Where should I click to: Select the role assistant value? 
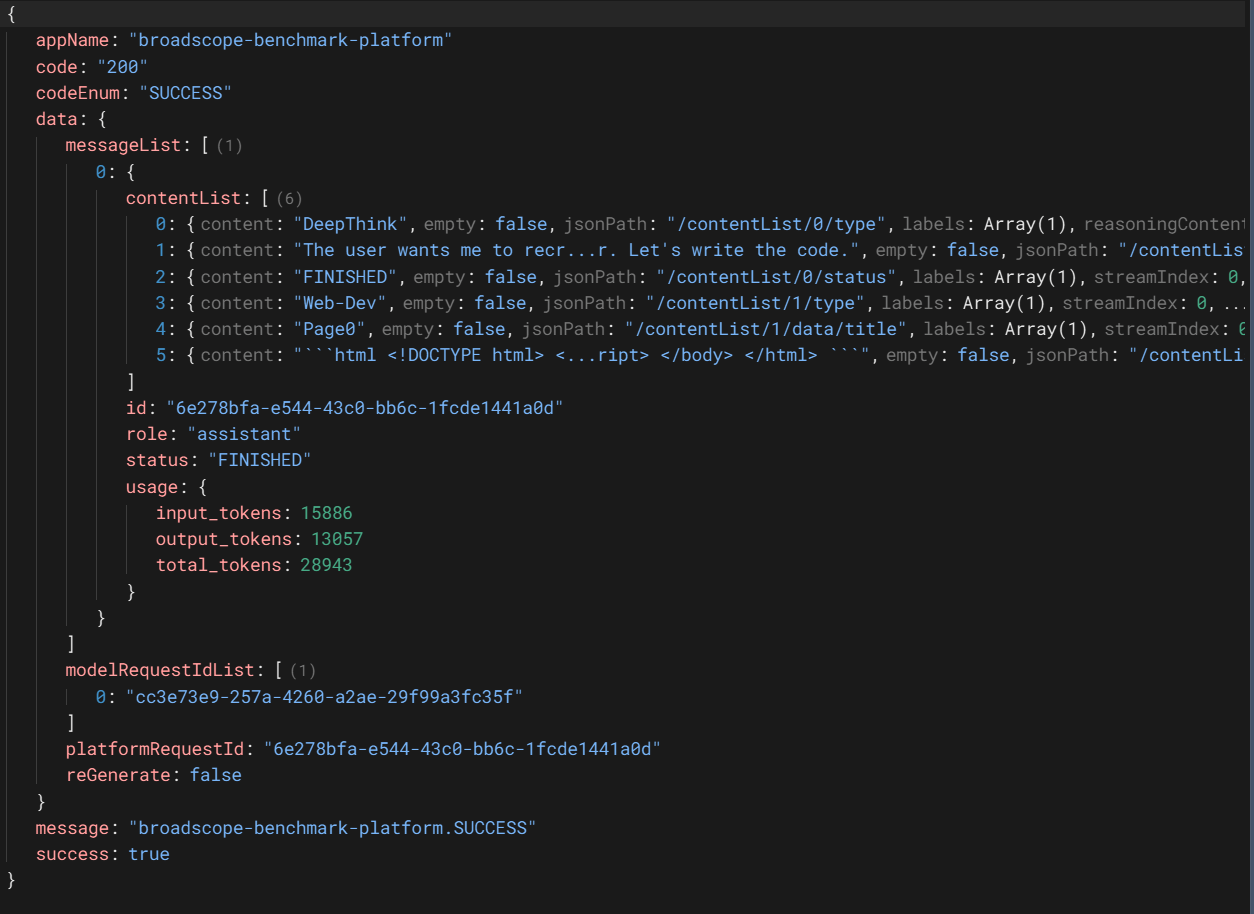[241, 434]
